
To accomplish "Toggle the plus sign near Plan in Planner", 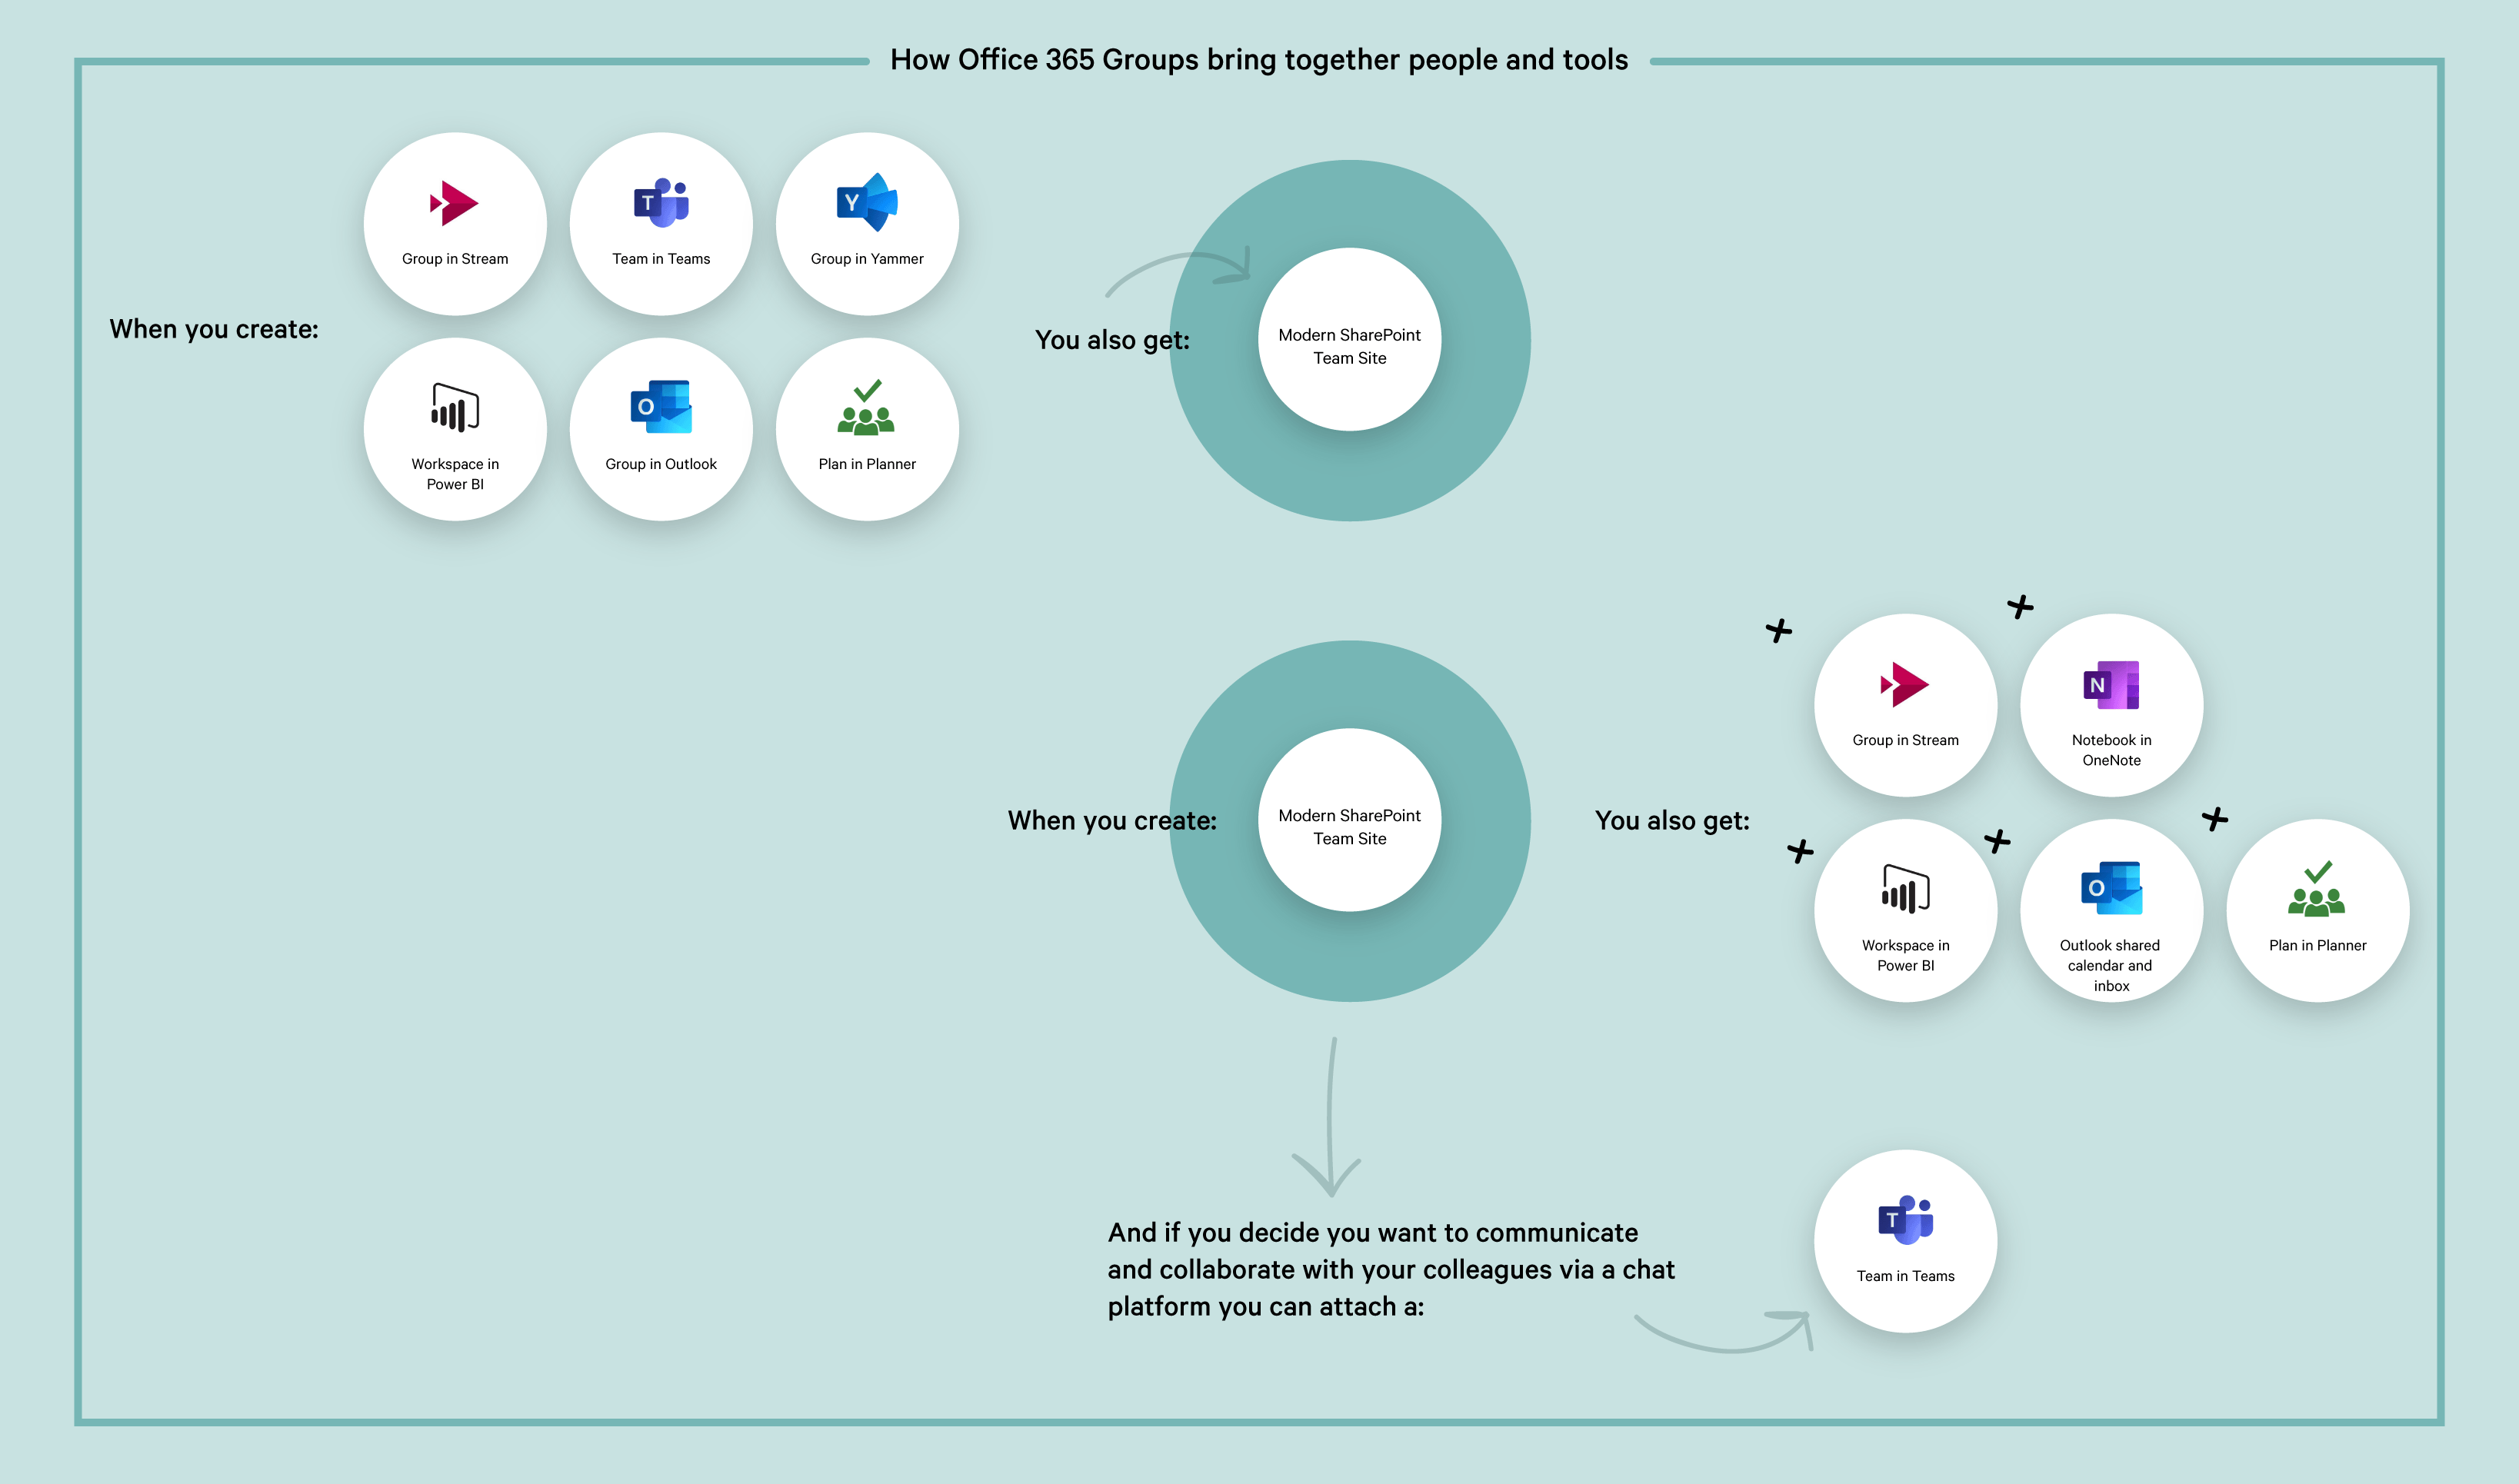I will pyautogui.click(x=2215, y=820).
